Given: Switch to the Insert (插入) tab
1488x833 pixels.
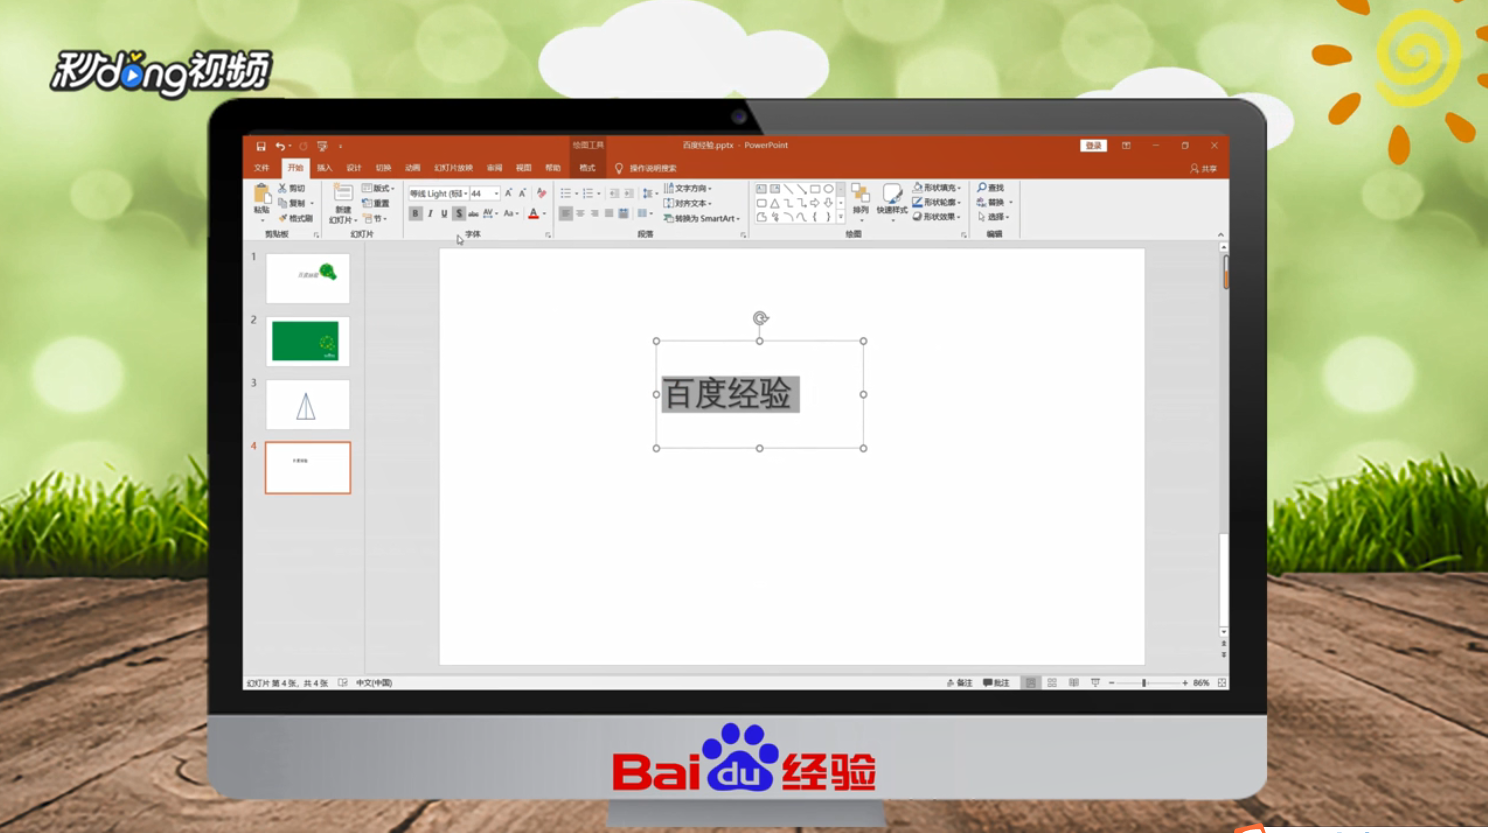Looking at the screenshot, I should pyautogui.click(x=325, y=168).
